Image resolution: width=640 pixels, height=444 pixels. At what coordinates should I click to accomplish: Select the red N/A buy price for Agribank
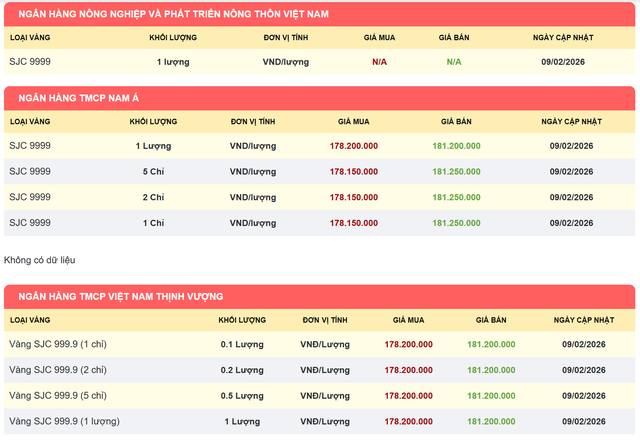point(379,62)
